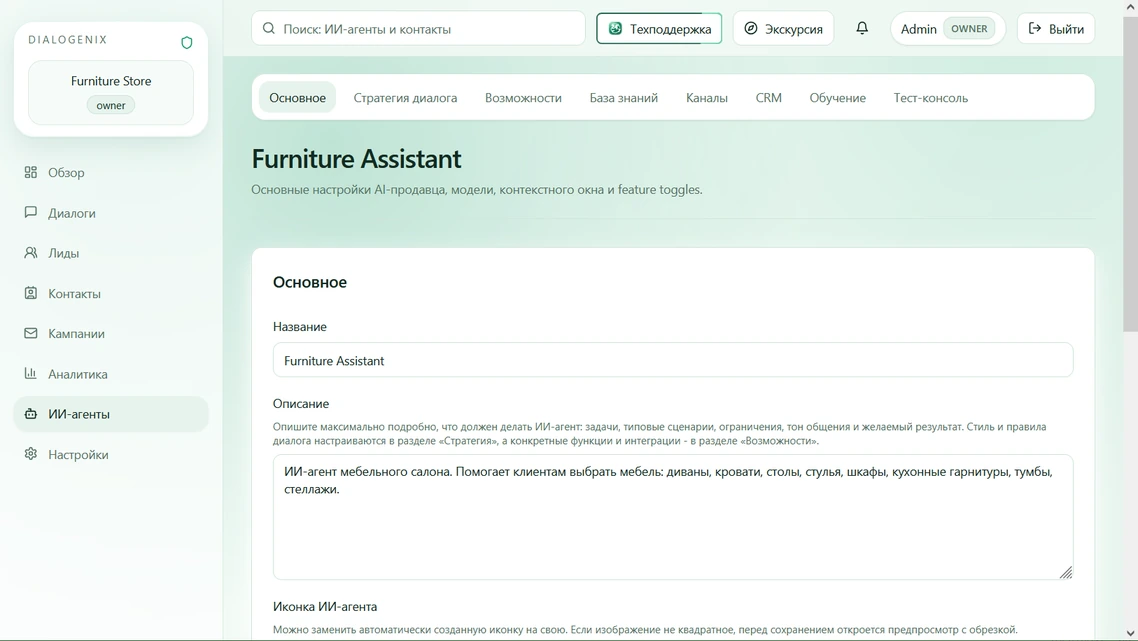Select the Основное tab
The width and height of the screenshot is (1138, 641).
coord(298,98)
